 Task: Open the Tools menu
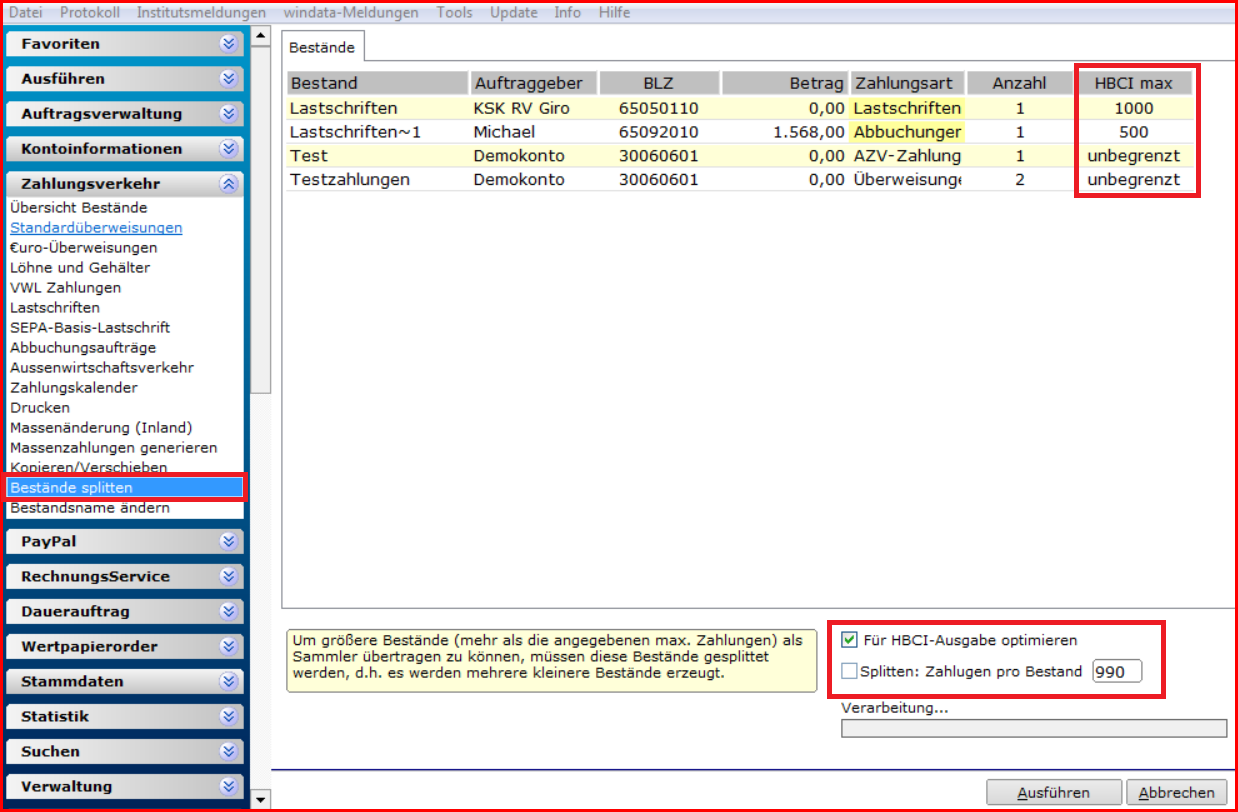click(454, 13)
